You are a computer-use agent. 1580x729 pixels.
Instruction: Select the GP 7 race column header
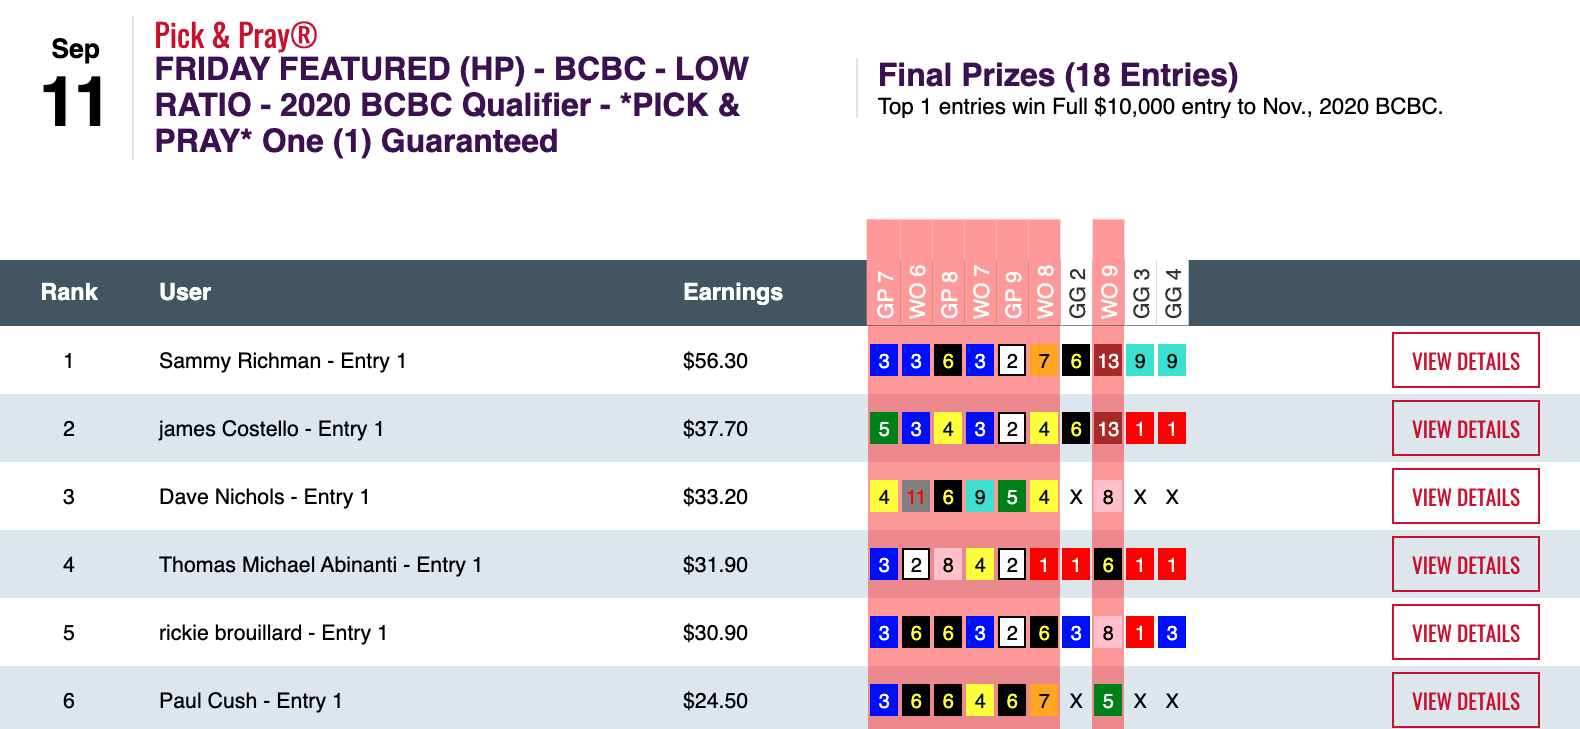(884, 294)
